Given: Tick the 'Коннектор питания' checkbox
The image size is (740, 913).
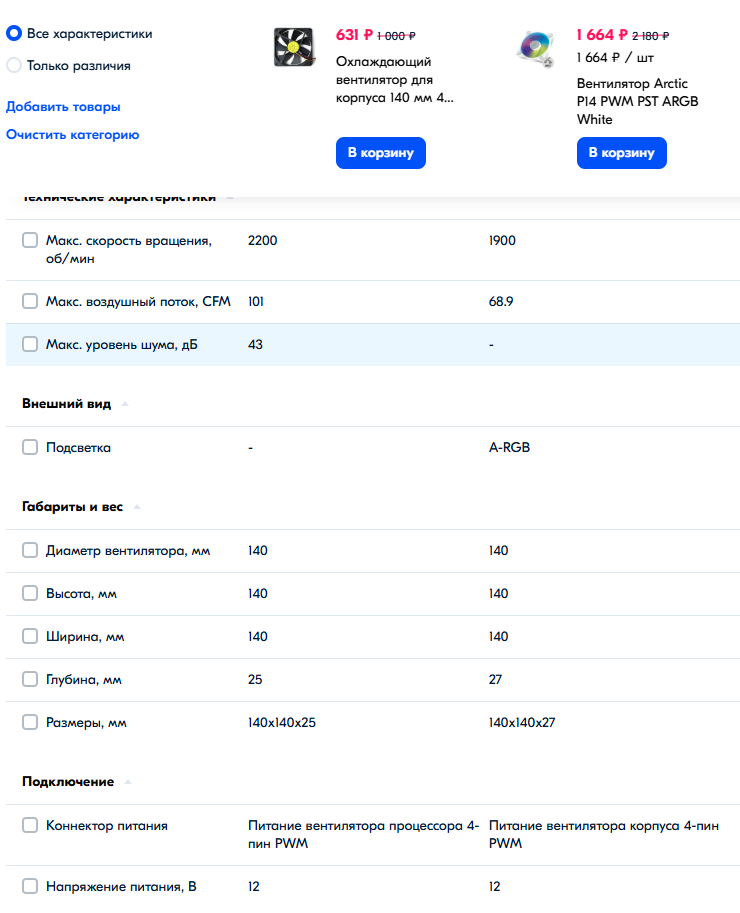Looking at the screenshot, I should coord(30,825).
